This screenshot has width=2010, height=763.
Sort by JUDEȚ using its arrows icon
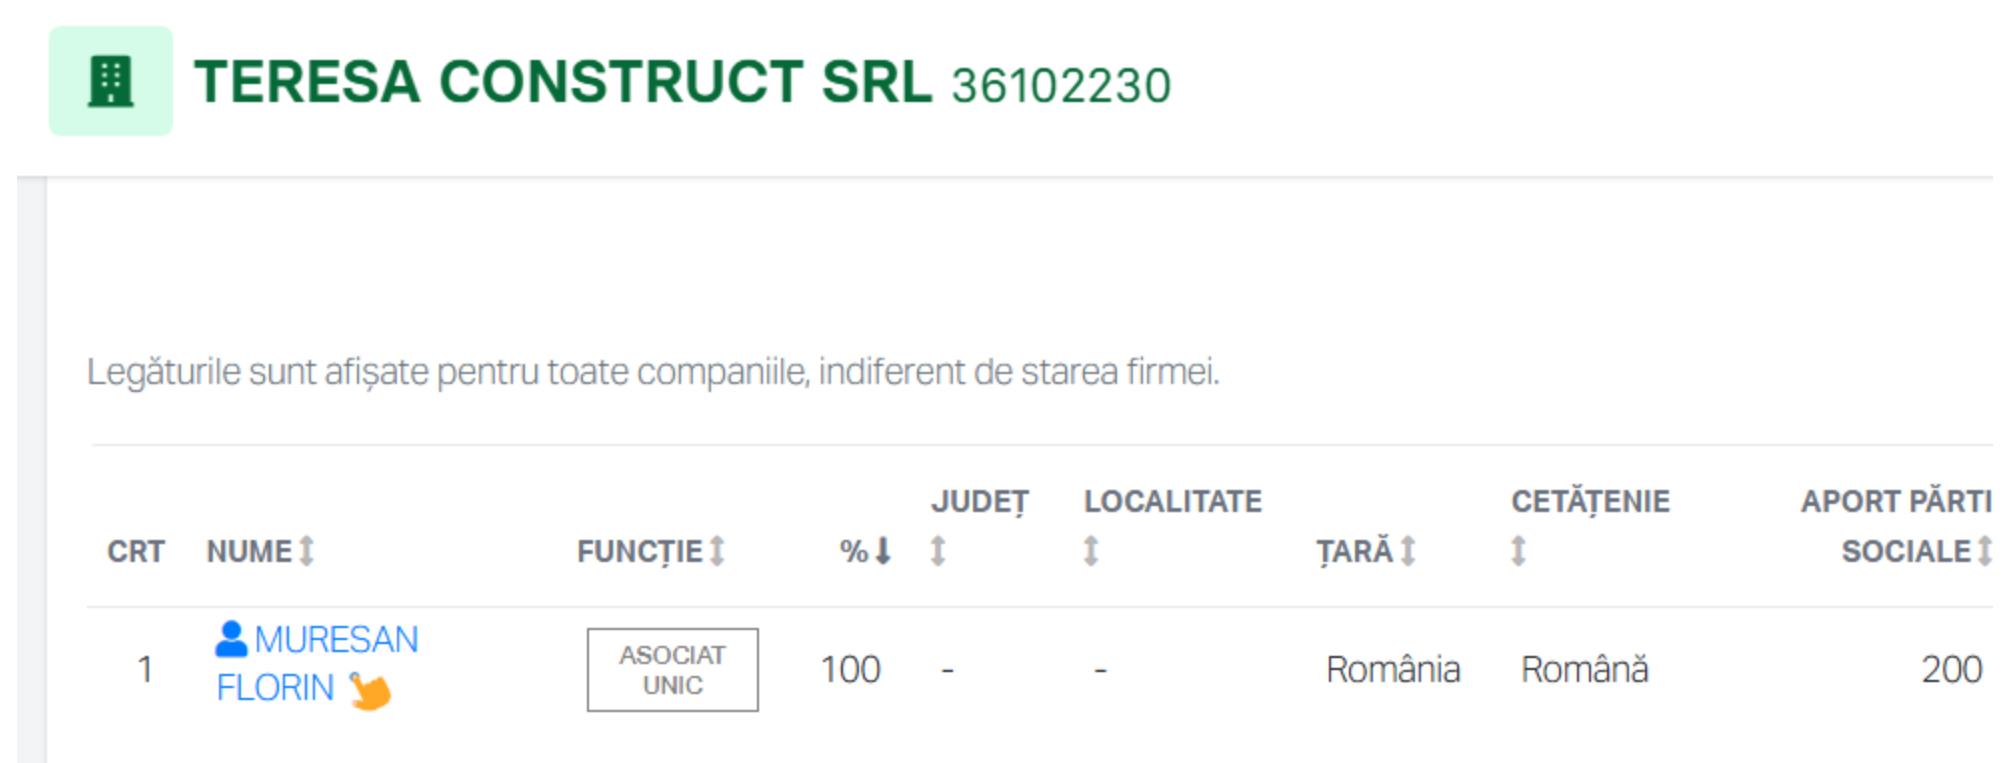(937, 551)
